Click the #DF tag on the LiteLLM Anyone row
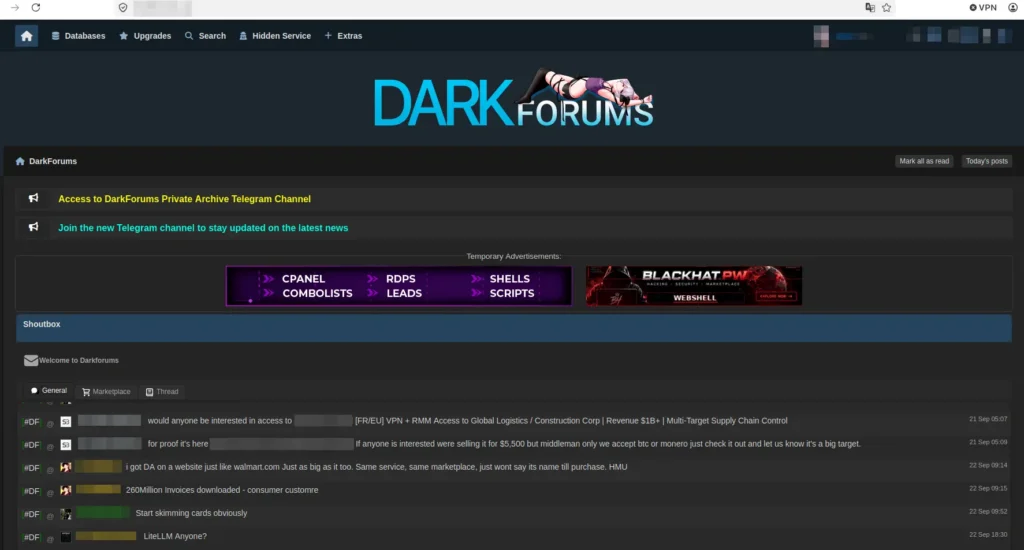Image resolution: width=1024 pixels, height=550 pixels. tap(31, 537)
